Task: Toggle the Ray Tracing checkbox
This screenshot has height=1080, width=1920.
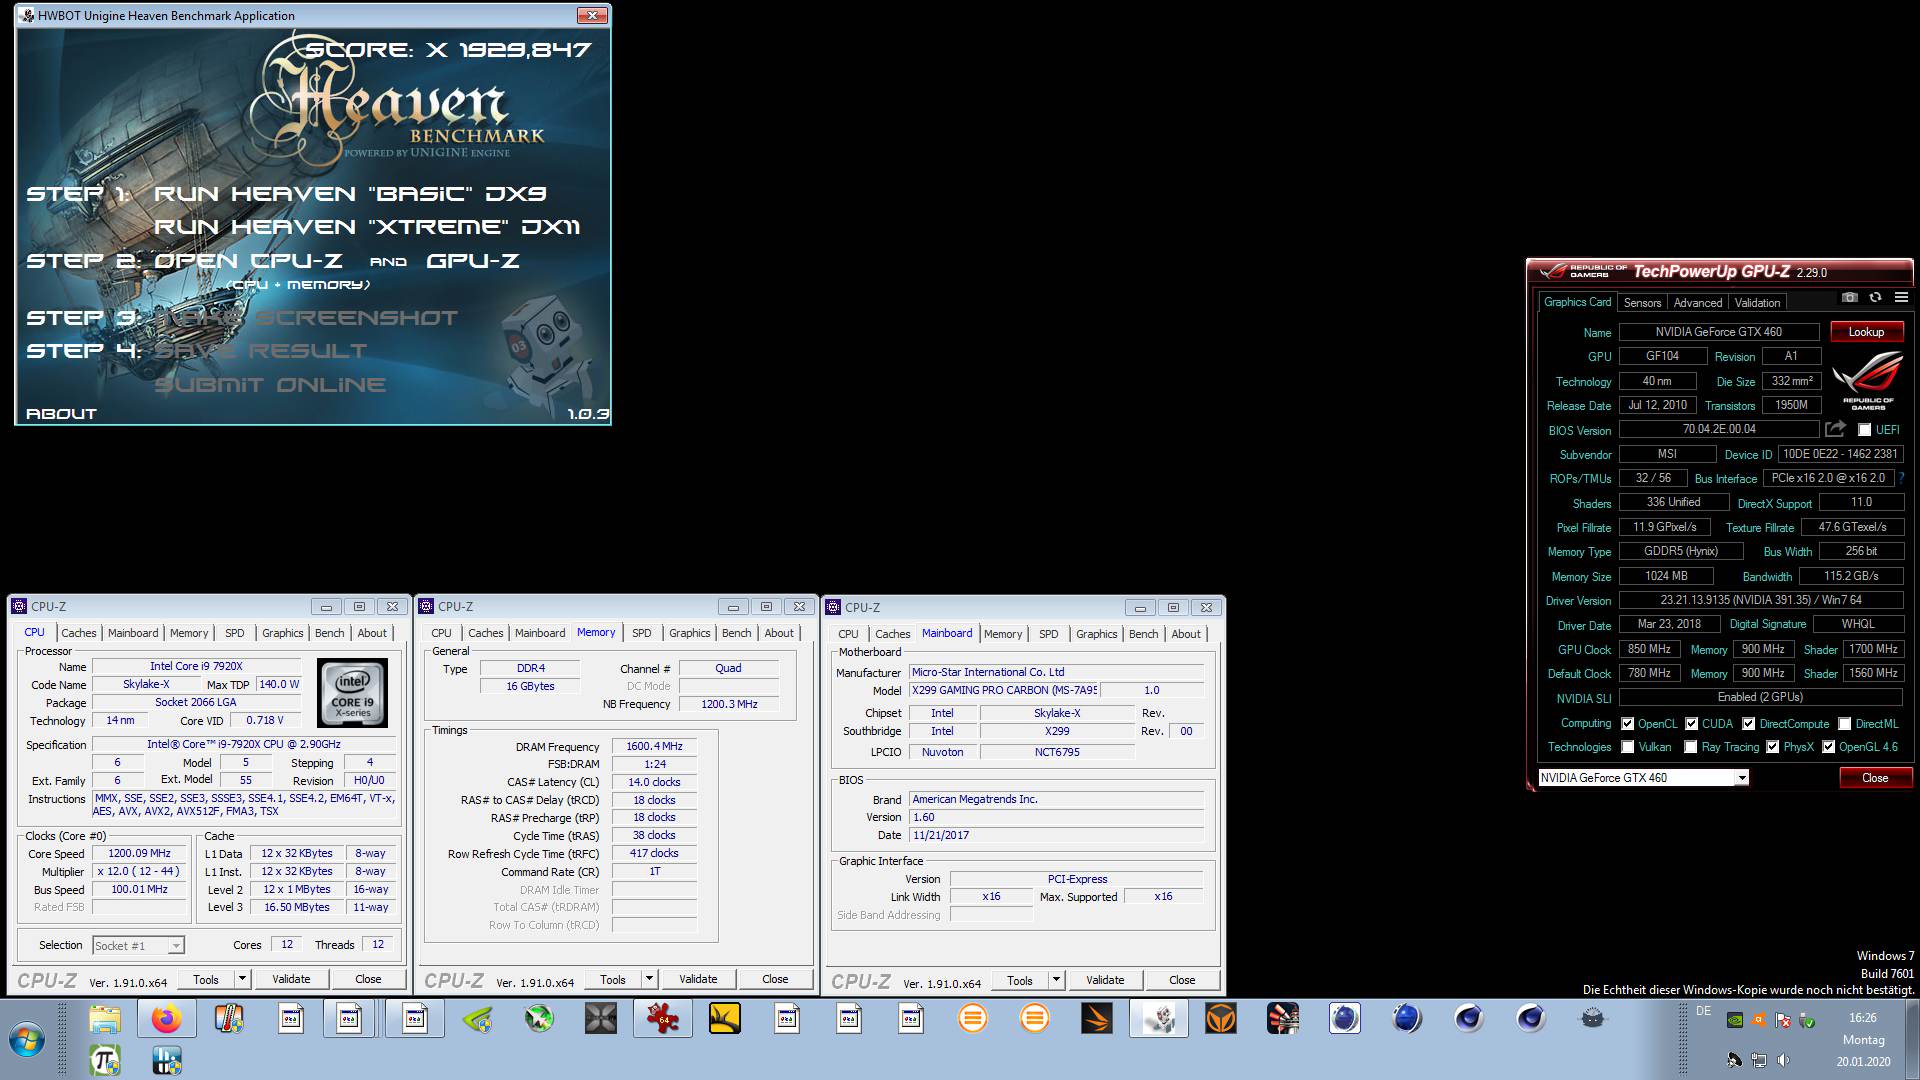Action: (1690, 747)
